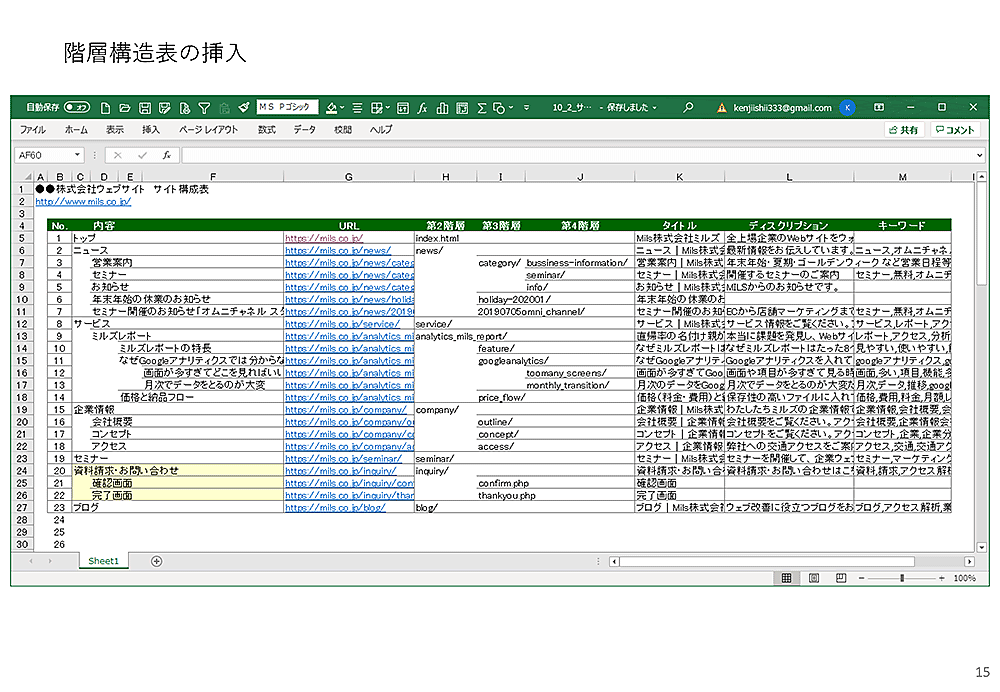Expand the Name Box dropdown arrow
The image size is (1000, 692).
pyautogui.click(x=77, y=155)
